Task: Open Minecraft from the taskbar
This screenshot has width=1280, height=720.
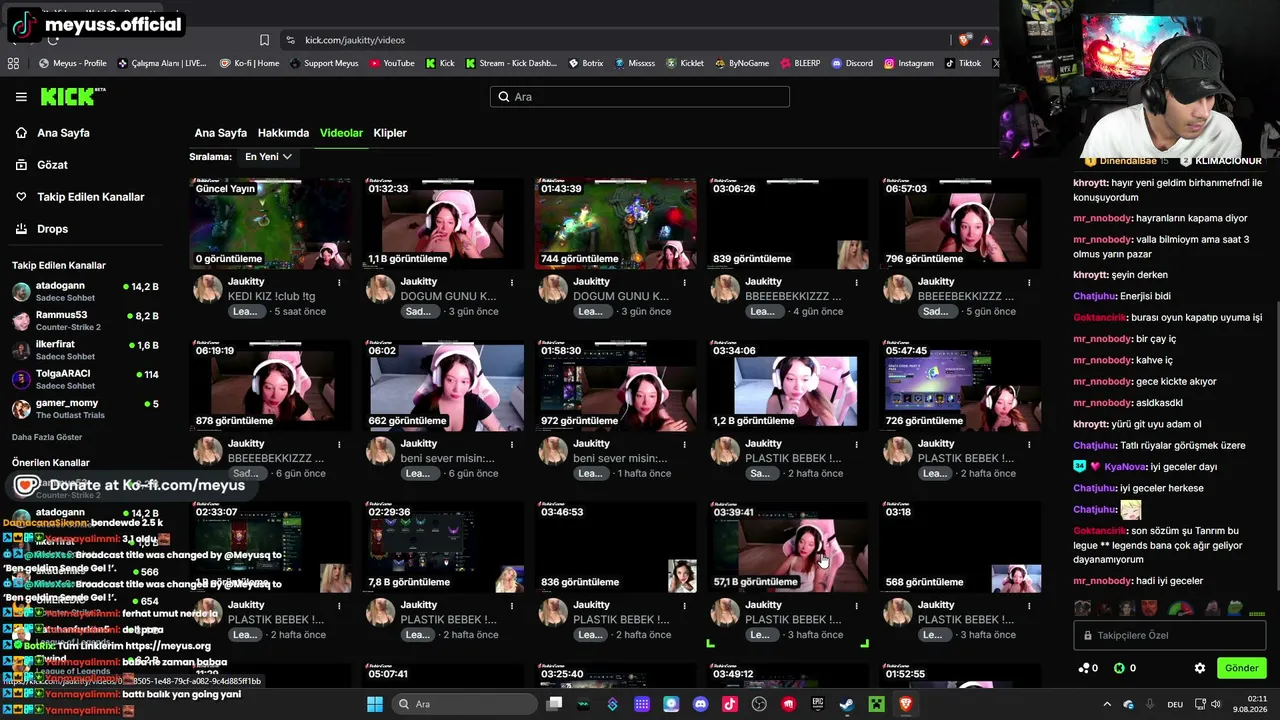Action: pyautogui.click(x=876, y=704)
